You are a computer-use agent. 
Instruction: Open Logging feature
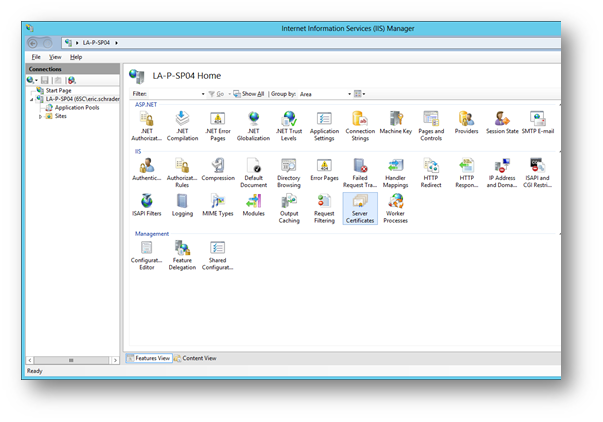tap(182, 205)
